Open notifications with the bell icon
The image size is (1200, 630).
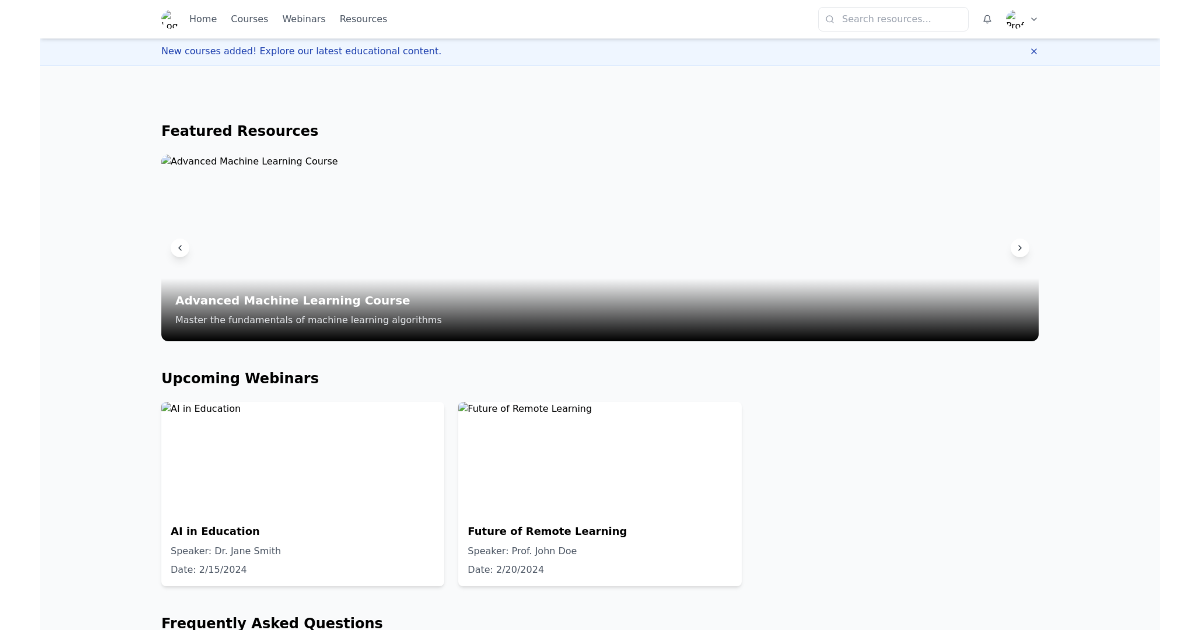tap(987, 19)
